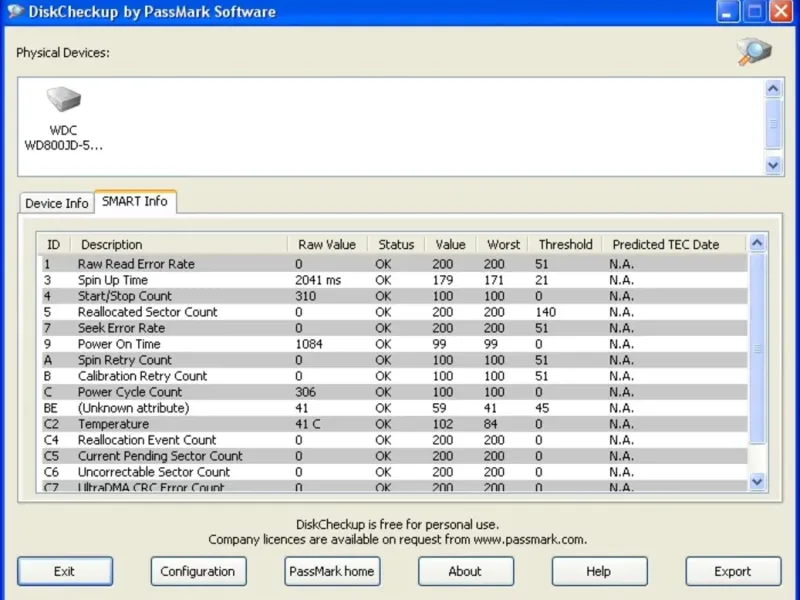The image size is (800, 600).
Task: Select the Reallocated Sector Count row
Action: point(147,312)
